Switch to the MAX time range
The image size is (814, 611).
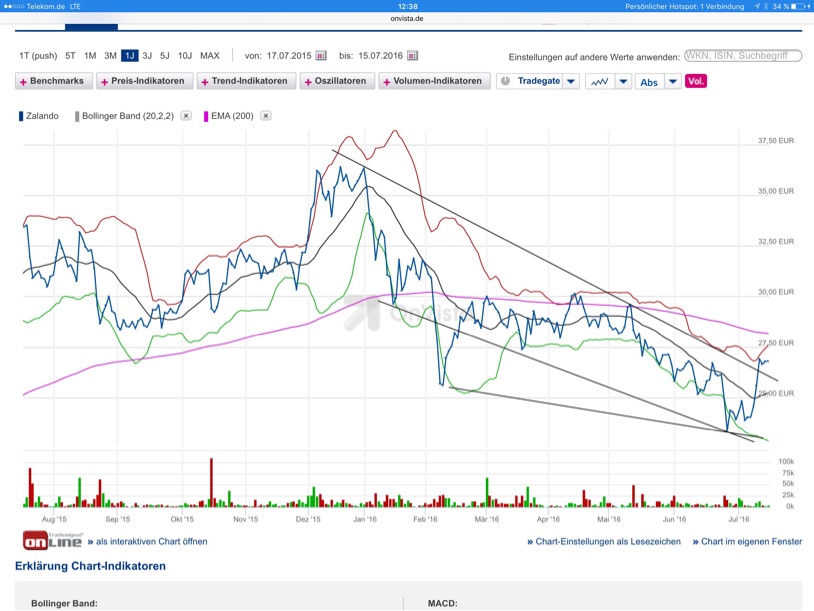click(210, 56)
